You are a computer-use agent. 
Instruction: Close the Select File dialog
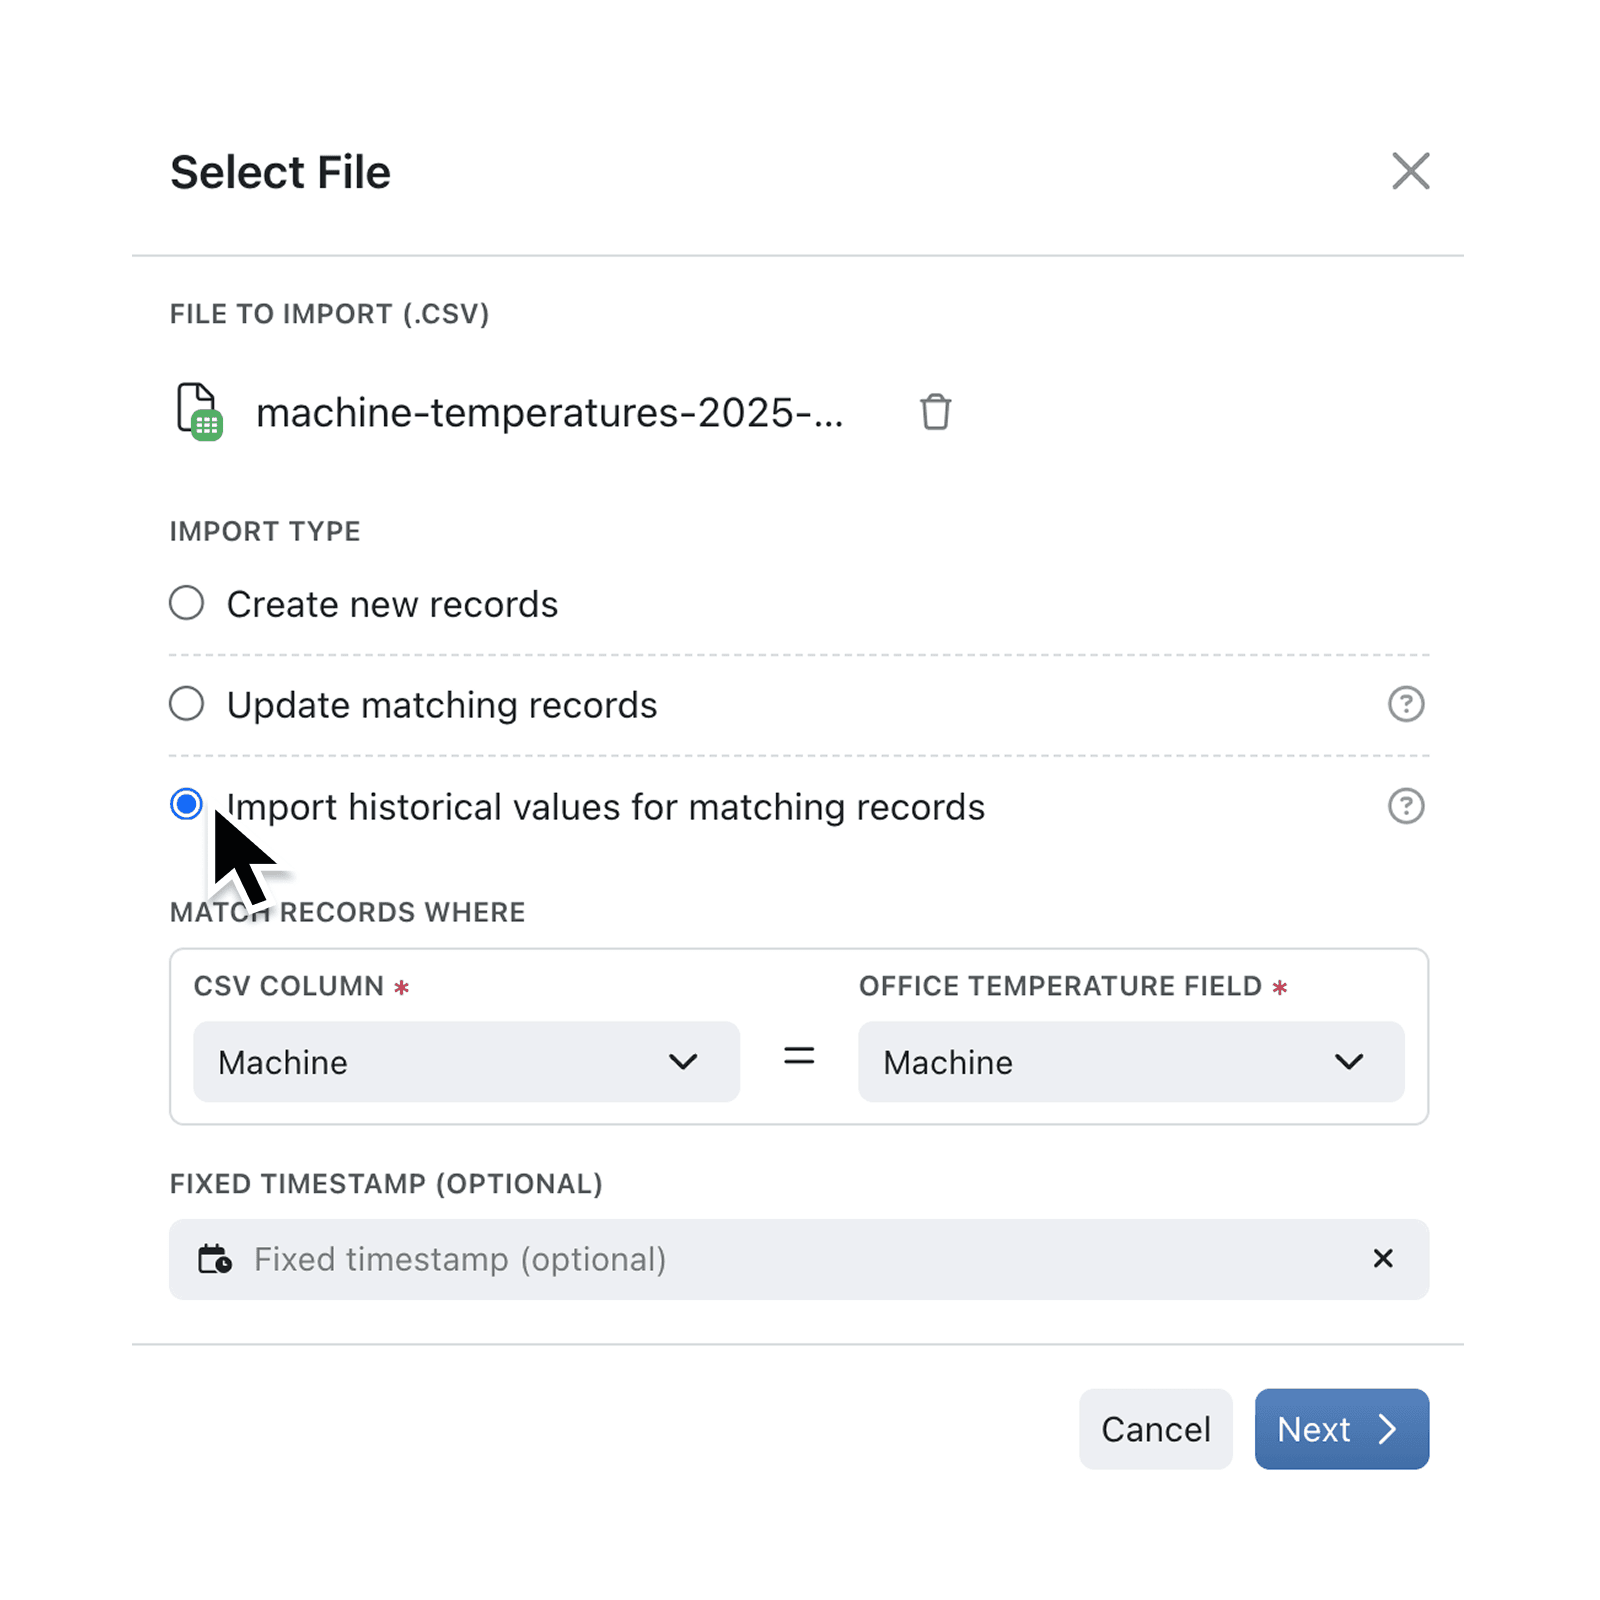pos(1410,171)
